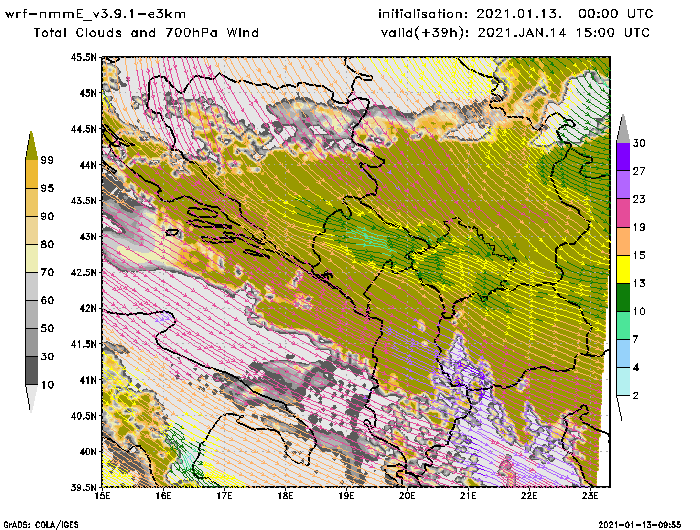Click the medium gray 30-50 cloud swatch
700x530 pixels.
pyautogui.click(x=31, y=342)
